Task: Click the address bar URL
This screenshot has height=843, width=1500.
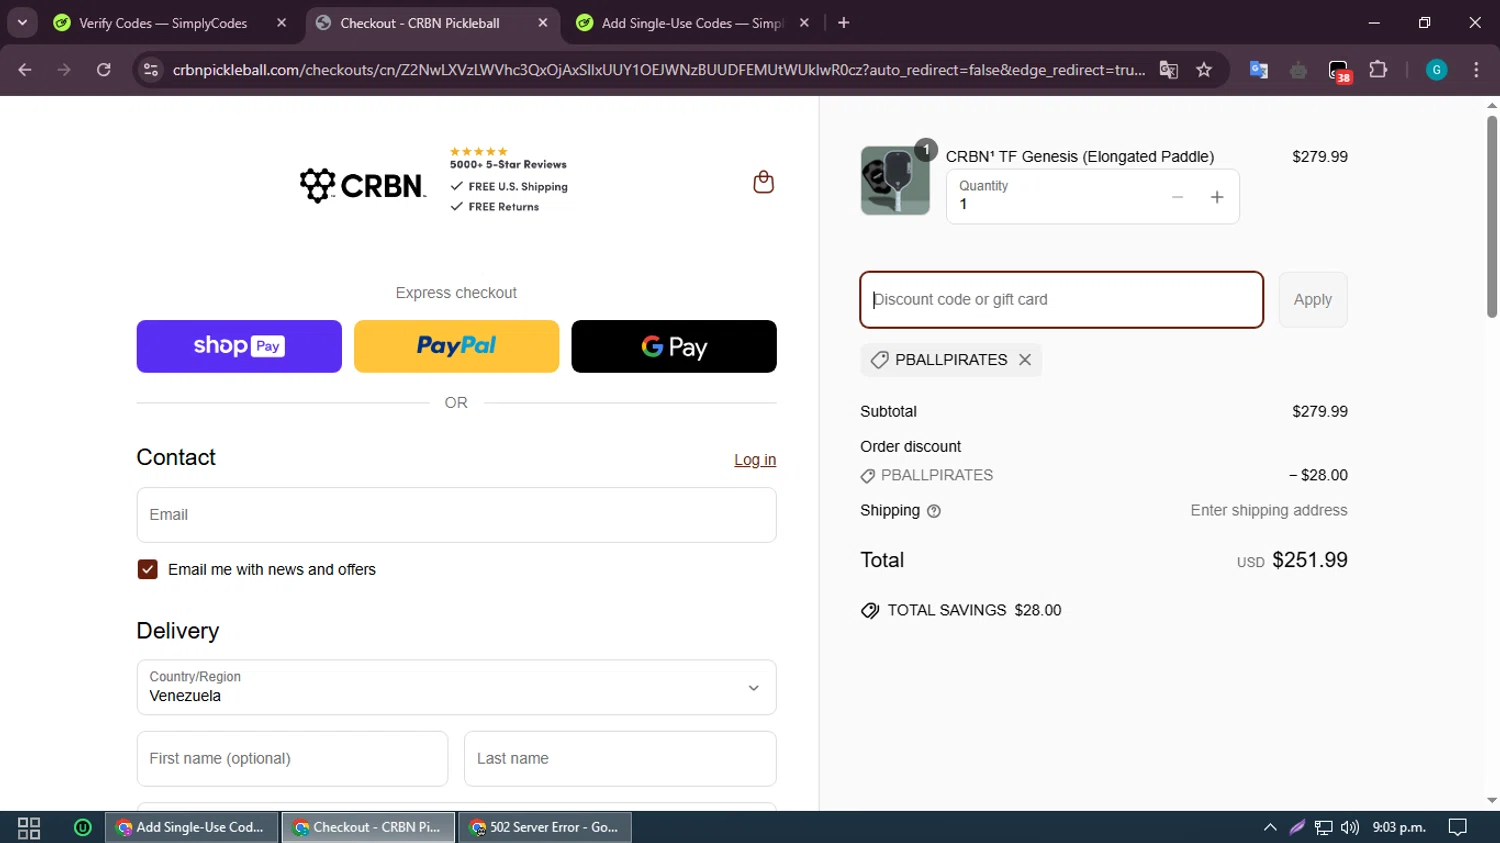Action: [x=659, y=70]
